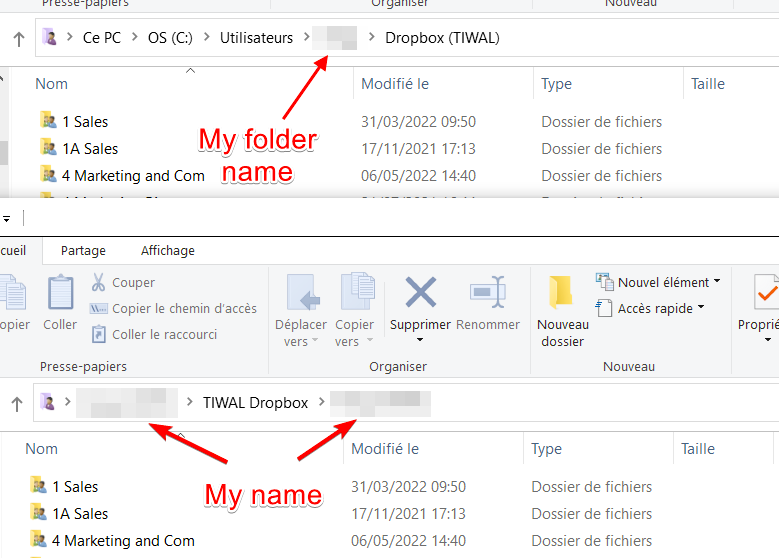Sort by Modifié le column in the lower window
Screen dimensions: 779x558
click(385, 449)
